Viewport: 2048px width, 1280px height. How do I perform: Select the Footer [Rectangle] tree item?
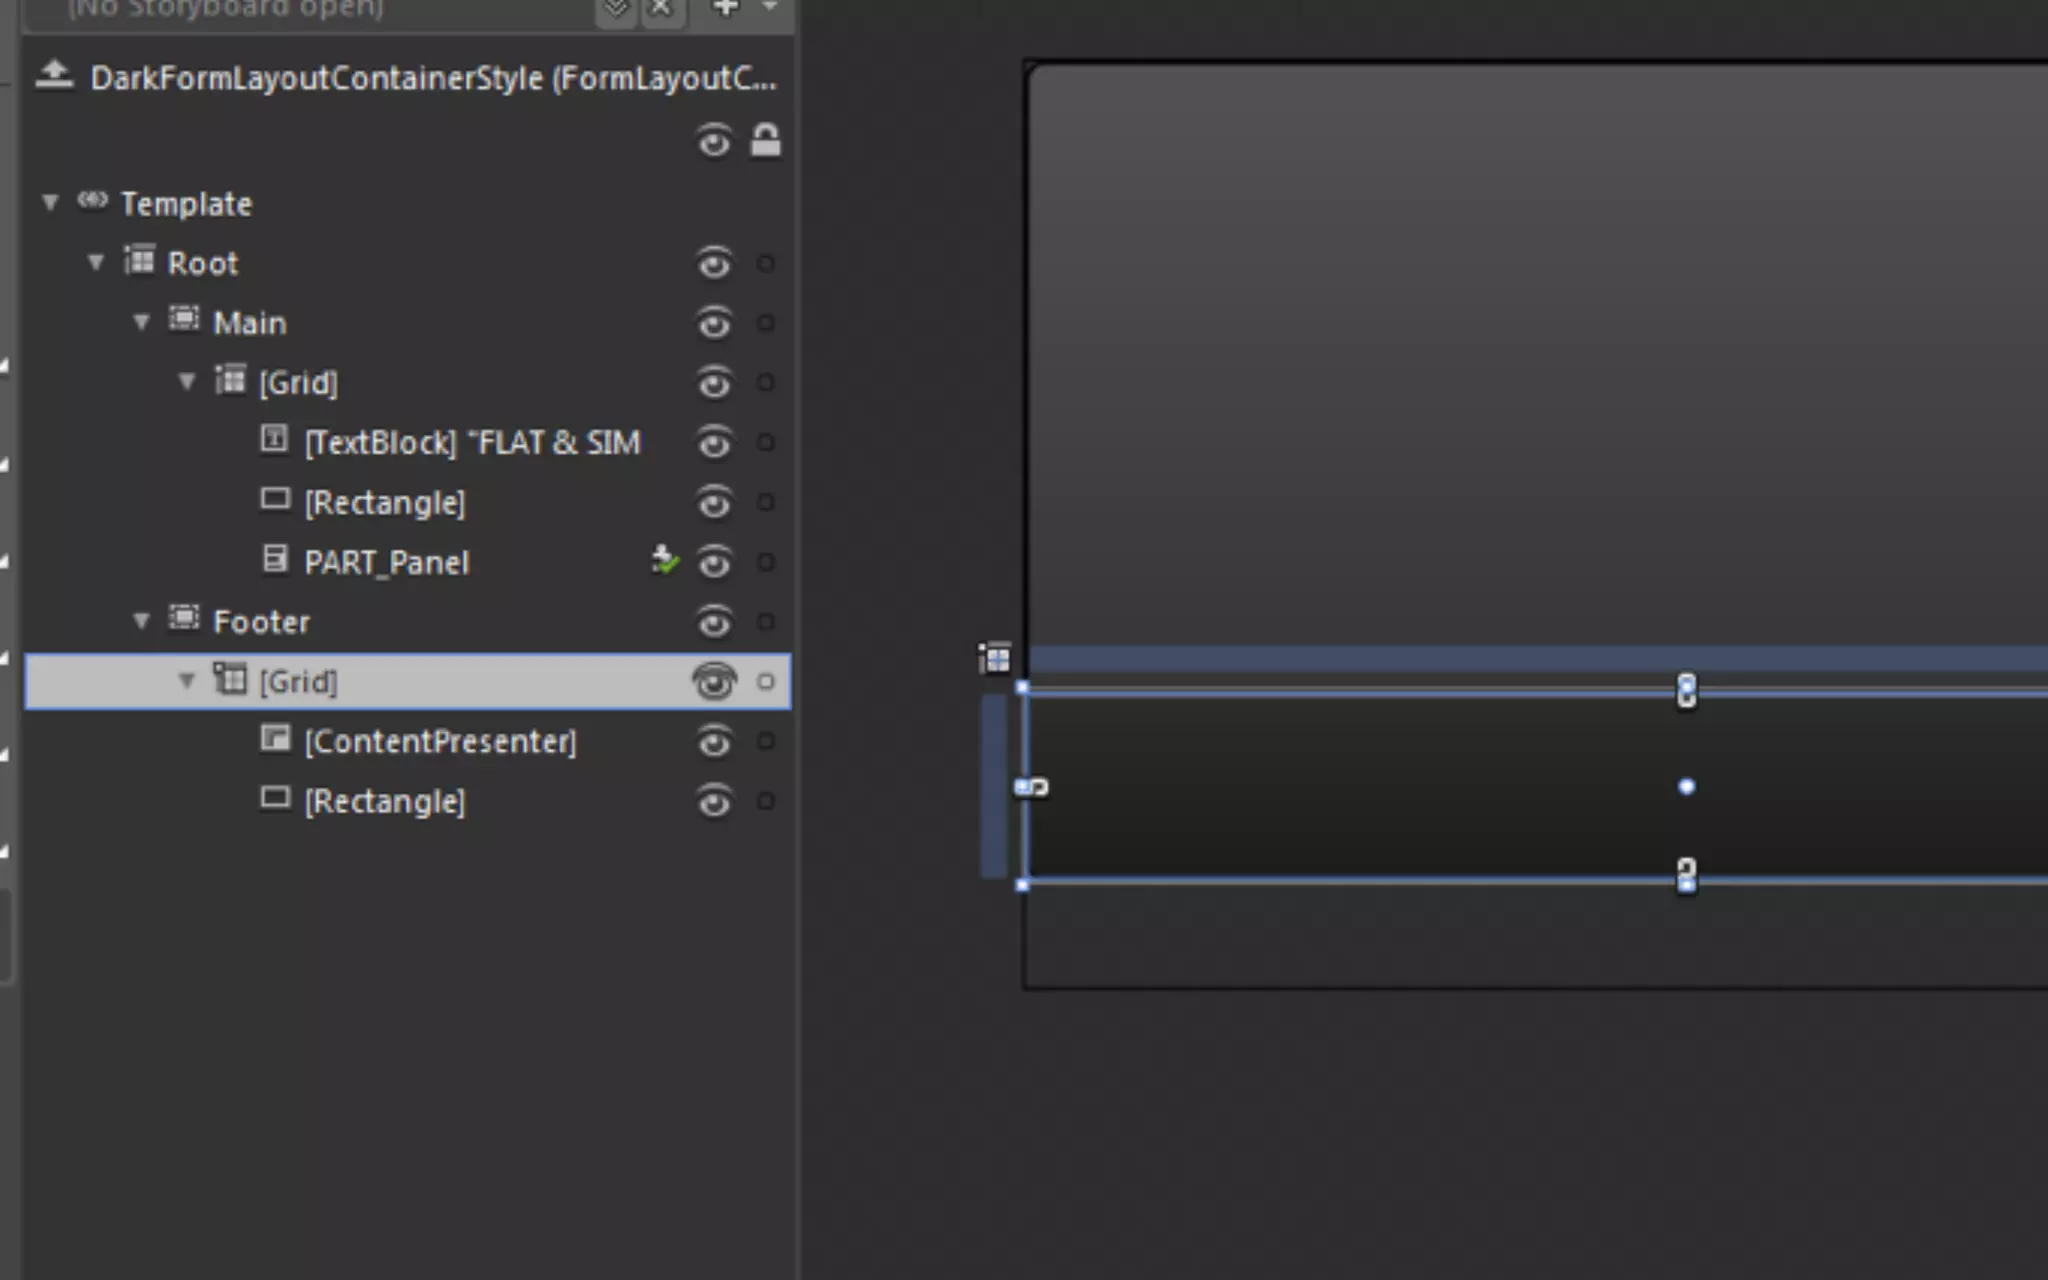click(384, 801)
